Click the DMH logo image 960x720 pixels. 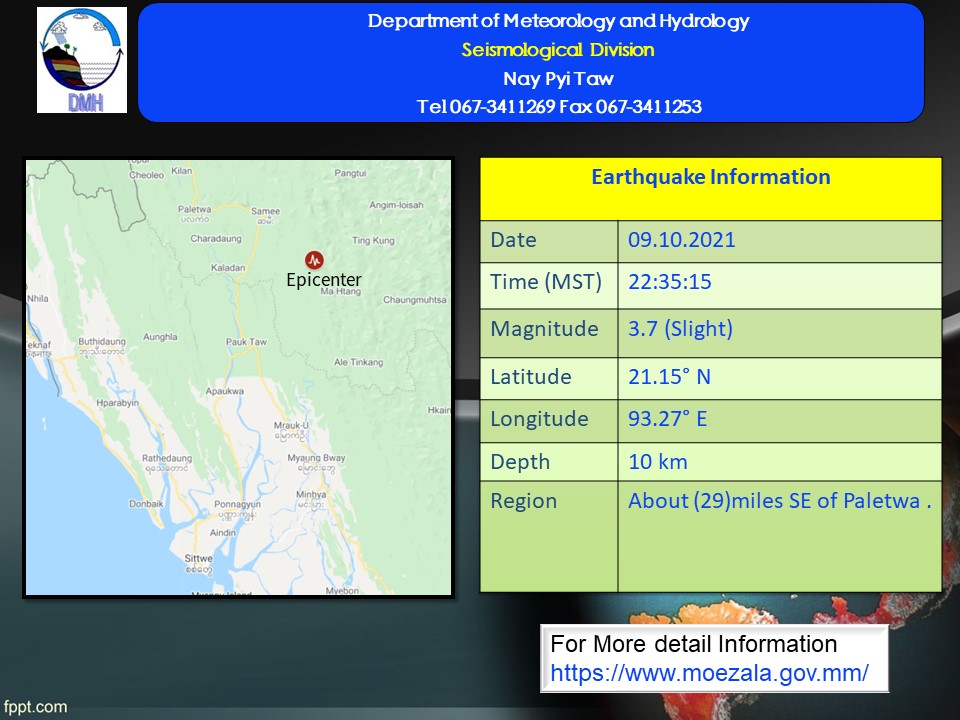(x=82, y=60)
